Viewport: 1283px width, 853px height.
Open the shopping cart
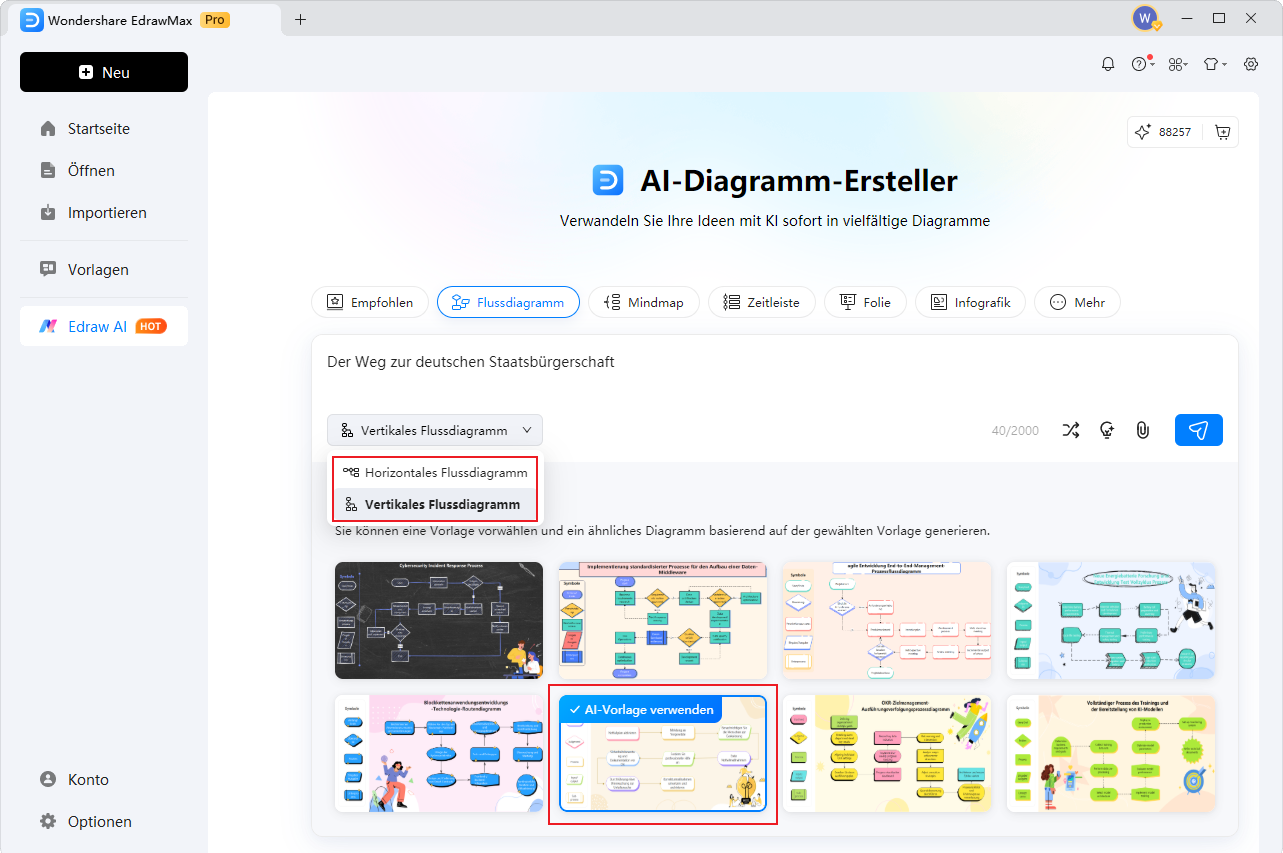[x=1221, y=131]
